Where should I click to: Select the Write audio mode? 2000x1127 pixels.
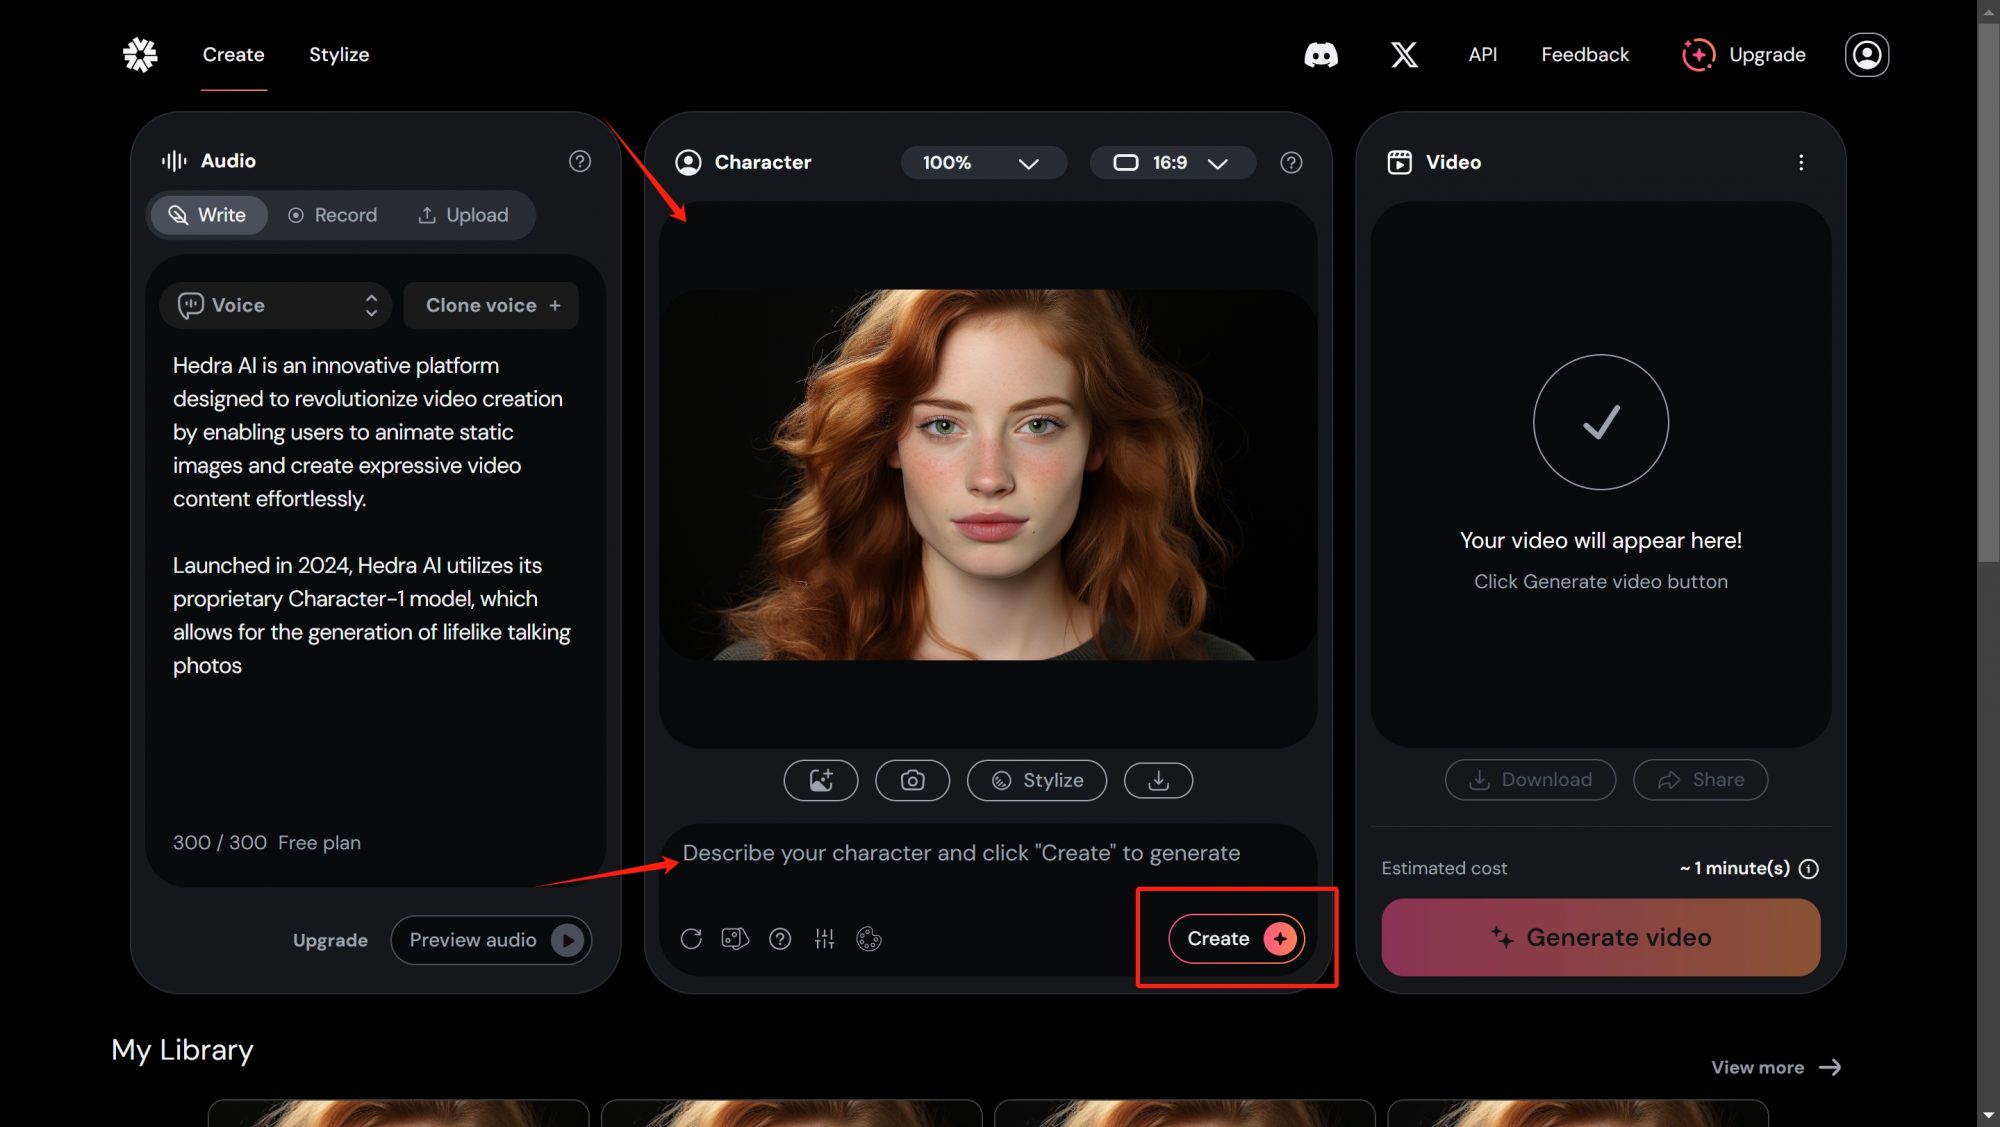click(207, 215)
